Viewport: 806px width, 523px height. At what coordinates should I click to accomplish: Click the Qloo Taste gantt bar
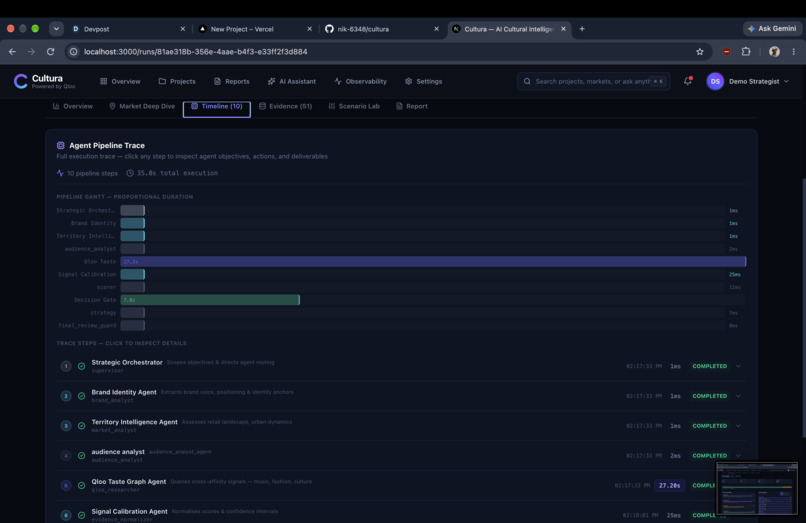pos(433,261)
